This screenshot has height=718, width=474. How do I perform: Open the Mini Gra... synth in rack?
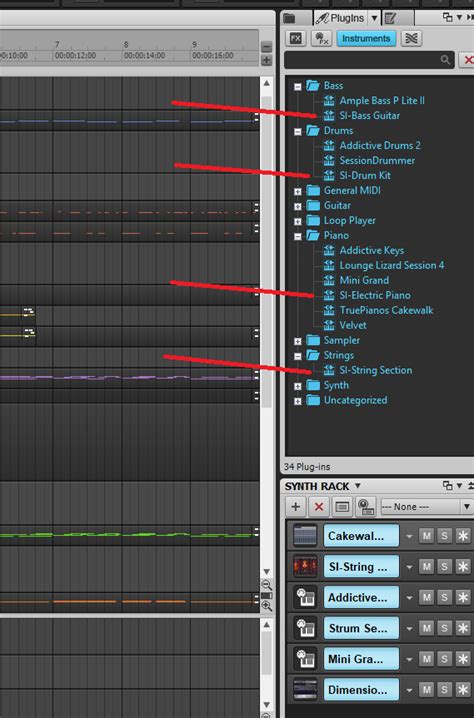tap(361, 659)
